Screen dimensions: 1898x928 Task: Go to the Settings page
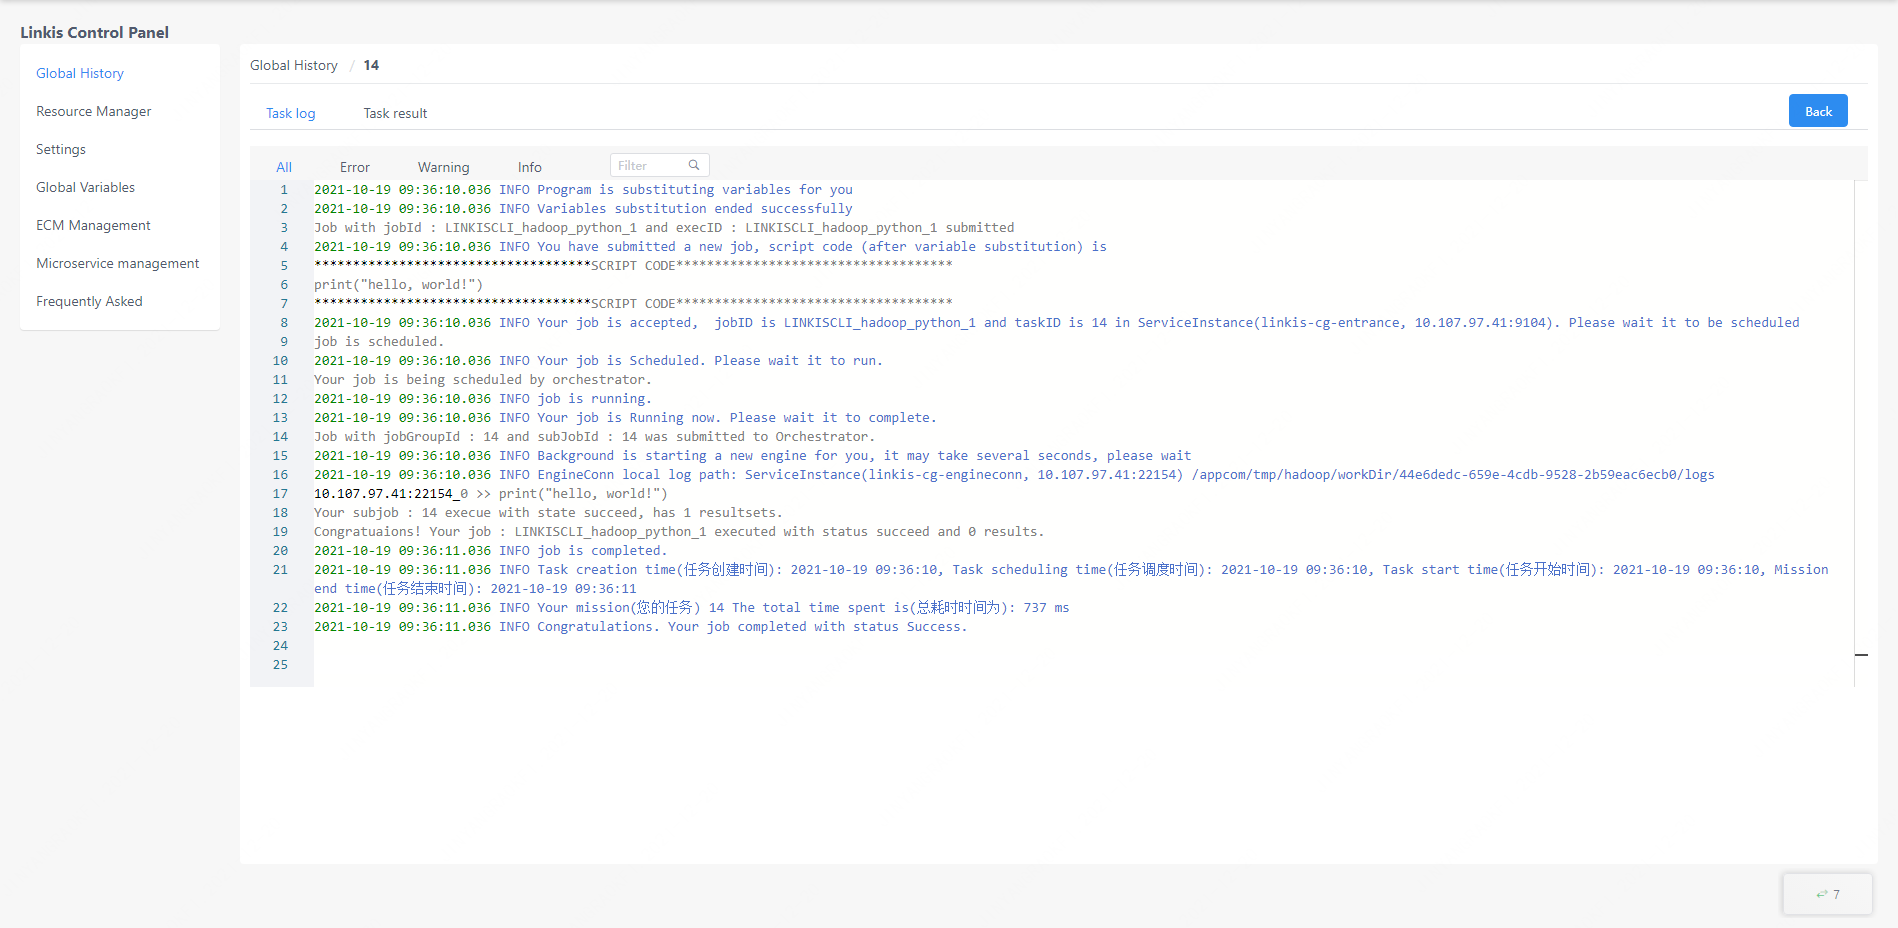(x=61, y=149)
